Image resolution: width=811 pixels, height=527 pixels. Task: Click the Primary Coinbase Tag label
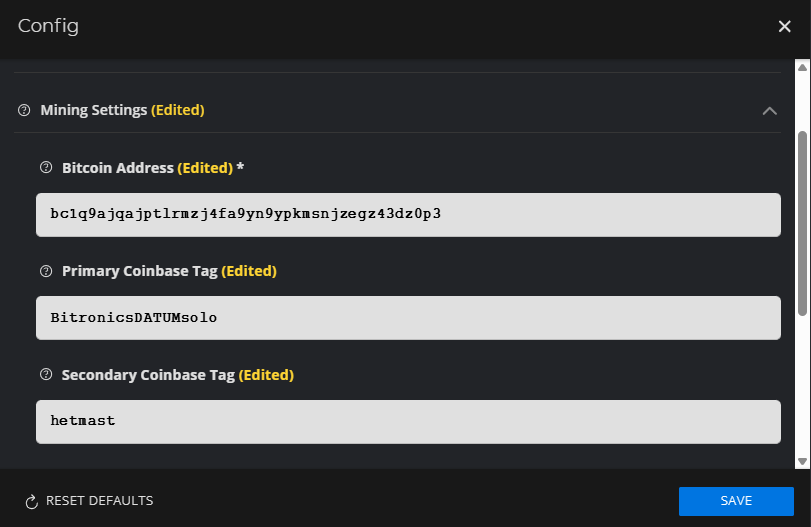139,271
